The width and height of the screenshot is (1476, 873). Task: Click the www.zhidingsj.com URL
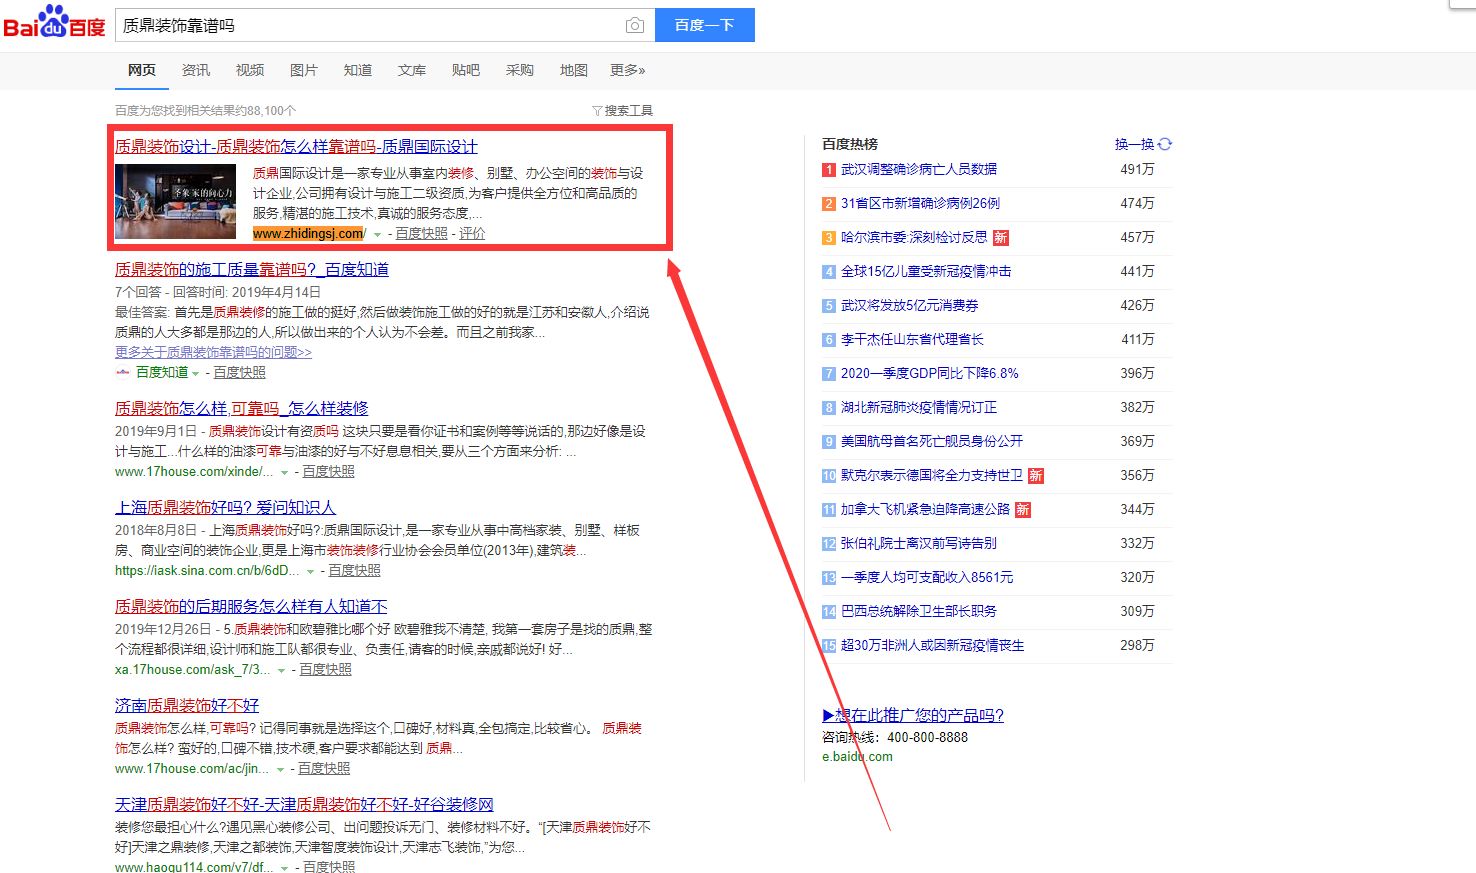click(x=310, y=234)
